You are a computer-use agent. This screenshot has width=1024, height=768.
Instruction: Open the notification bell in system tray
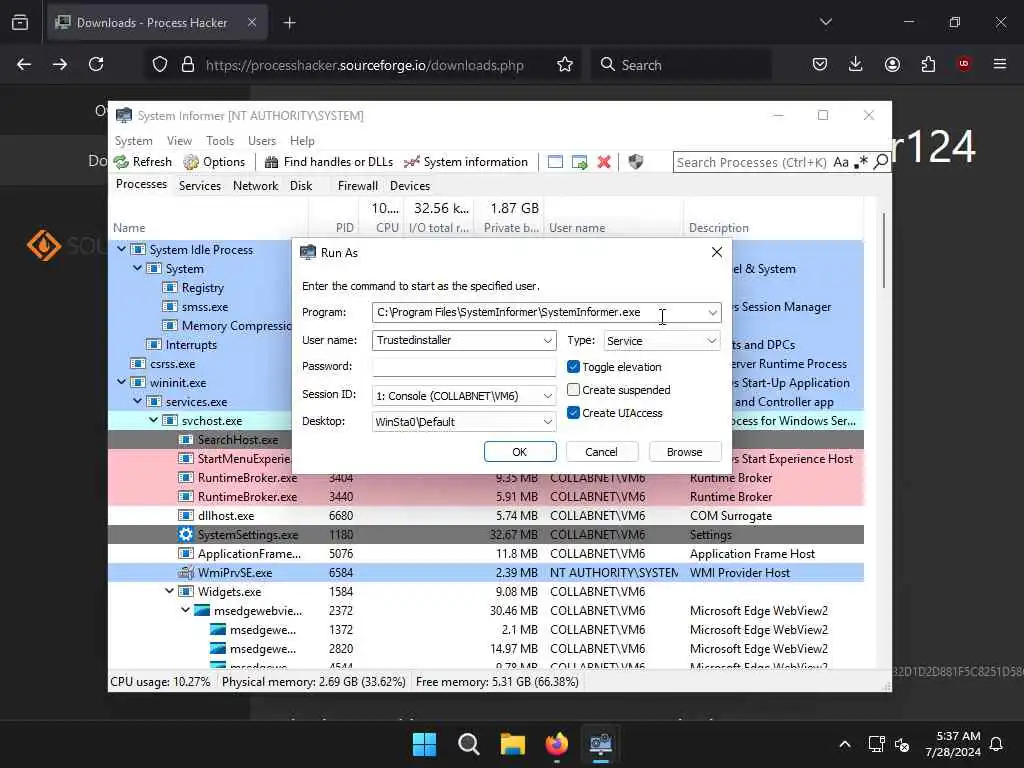[x=997, y=744]
